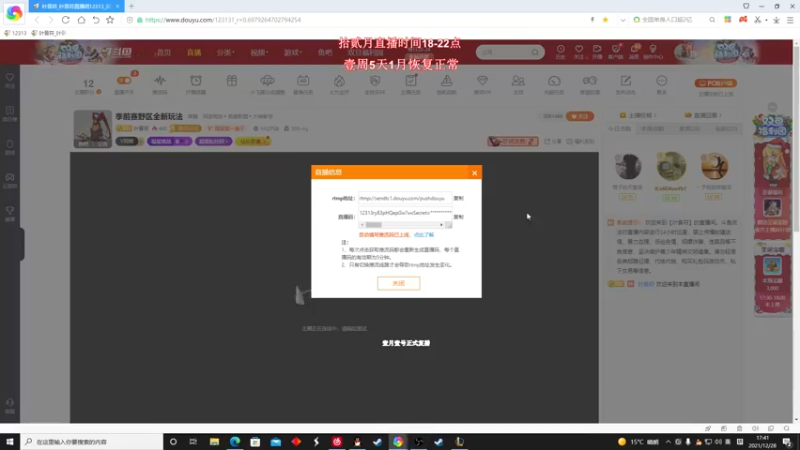This screenshot has width=800, height=450.
Task: Open the 主播投稿 link in right panel
Action: pos(638,115)
